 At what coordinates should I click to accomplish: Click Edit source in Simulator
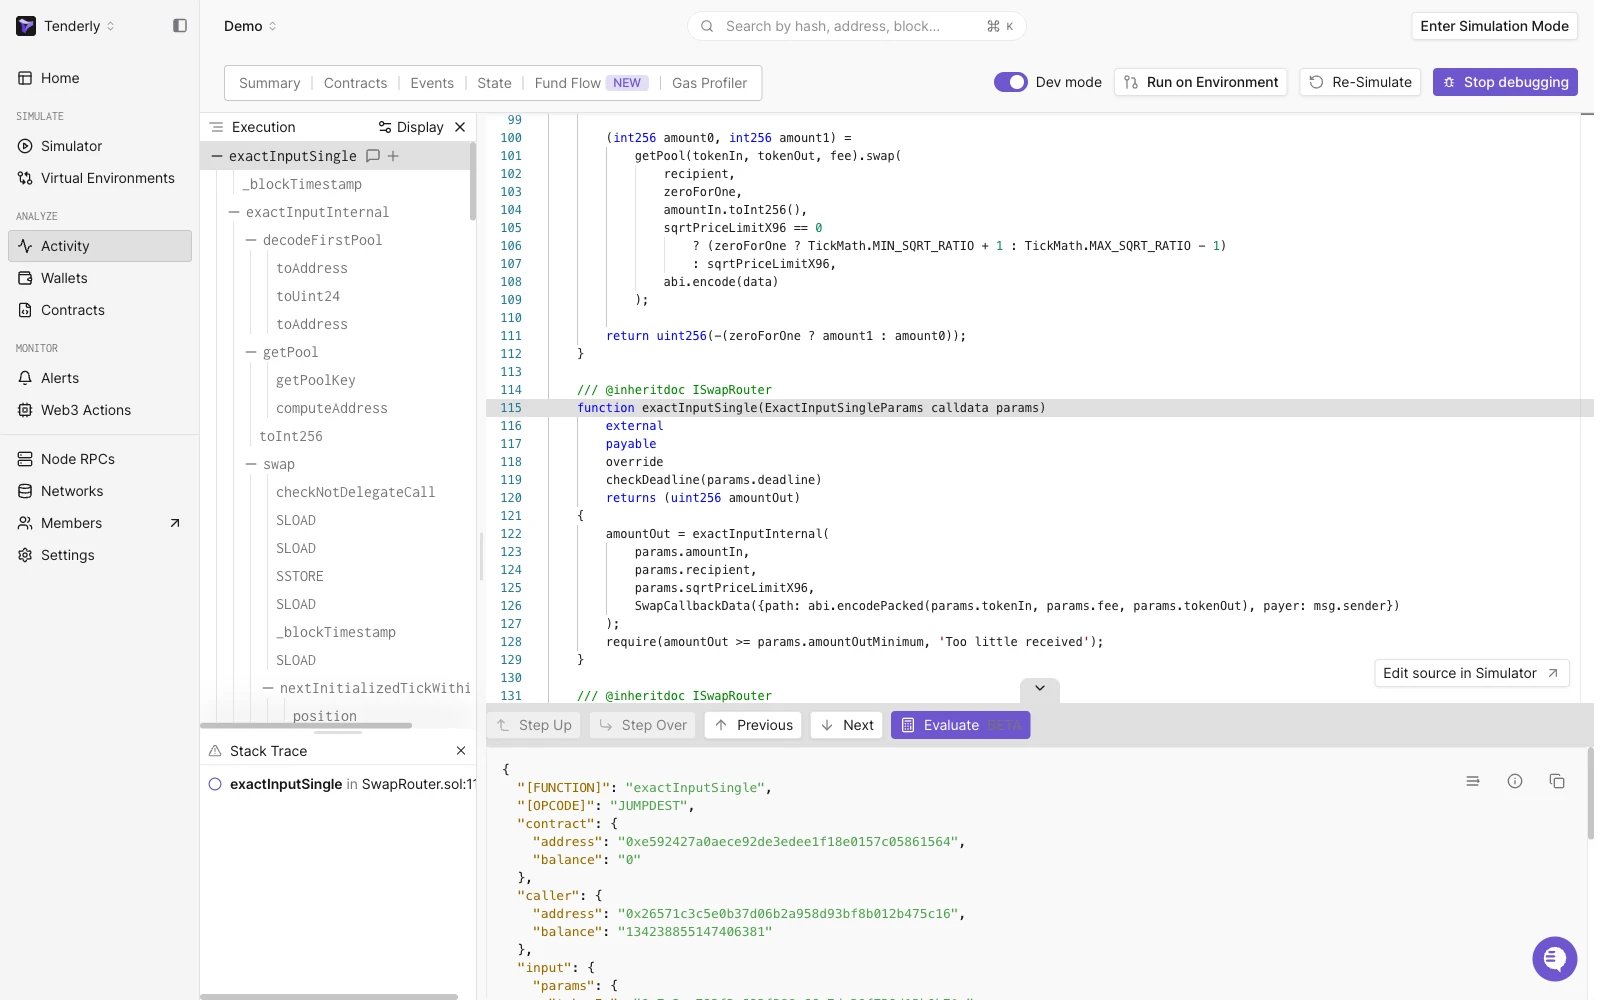[1472, 673]
